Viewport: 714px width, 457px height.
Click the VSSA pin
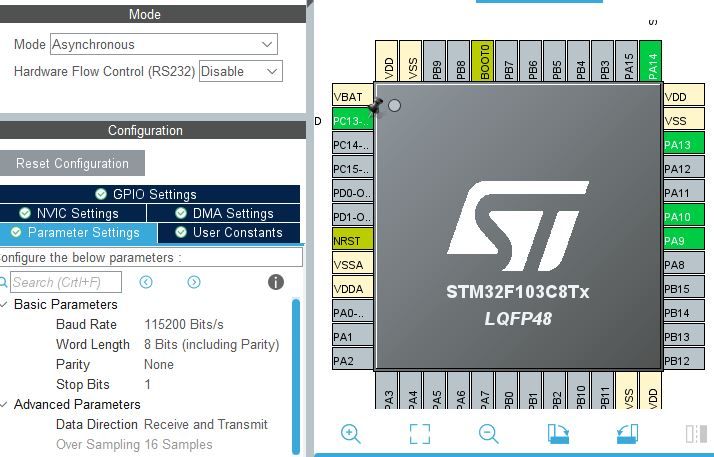click(x=352, y=264)
